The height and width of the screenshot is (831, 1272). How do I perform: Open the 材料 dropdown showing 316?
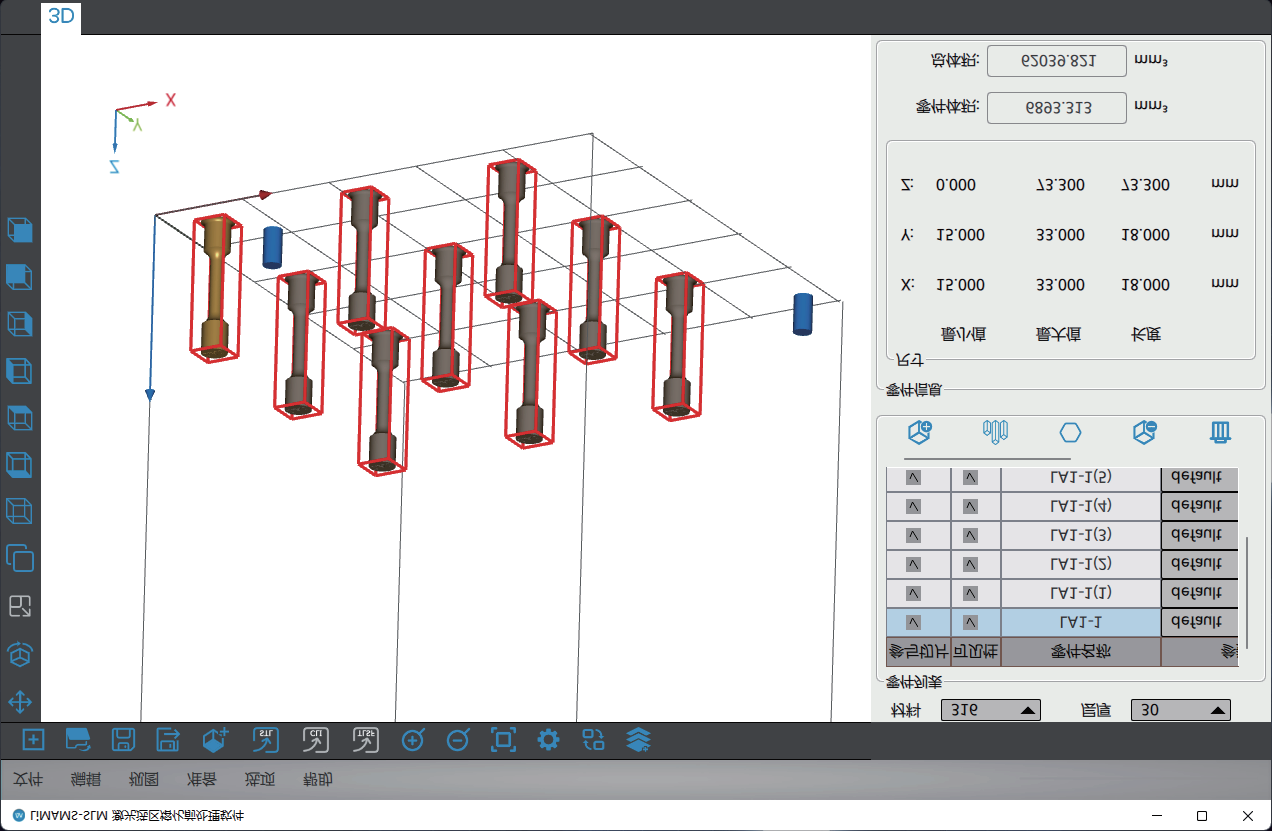(991, 710)
